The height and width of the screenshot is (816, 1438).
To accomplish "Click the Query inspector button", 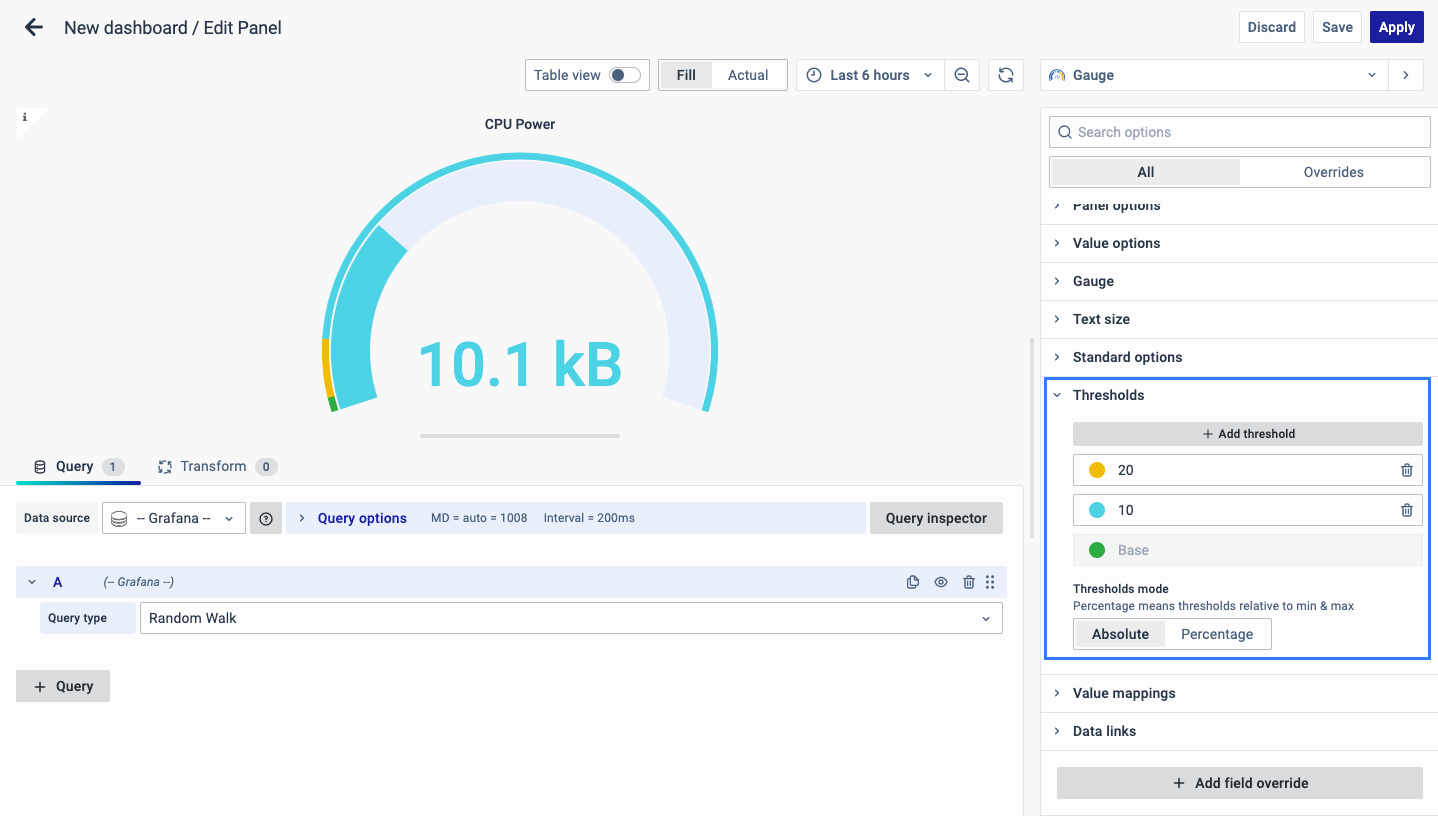I will coord(936,518).
